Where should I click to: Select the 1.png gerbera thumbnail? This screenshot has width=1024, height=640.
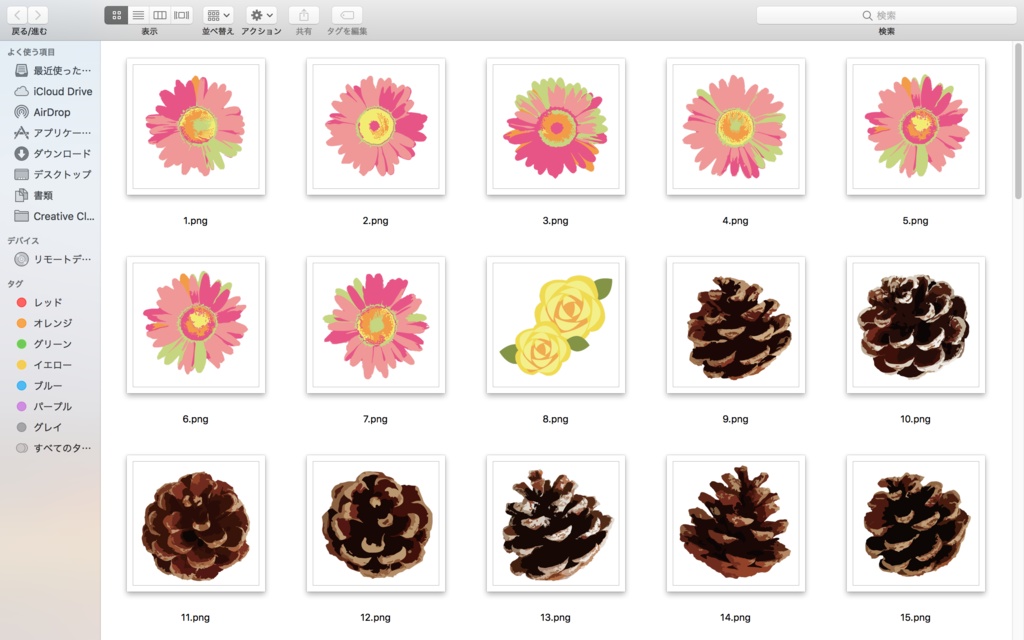click(196, 127)
